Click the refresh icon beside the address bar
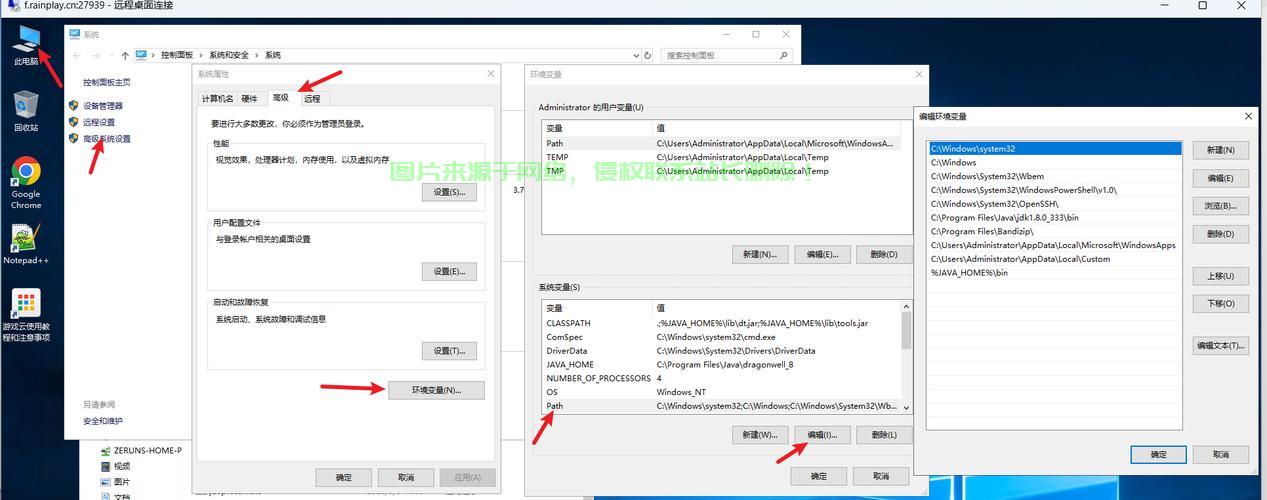1267x500 pixels. coord(648,56)
